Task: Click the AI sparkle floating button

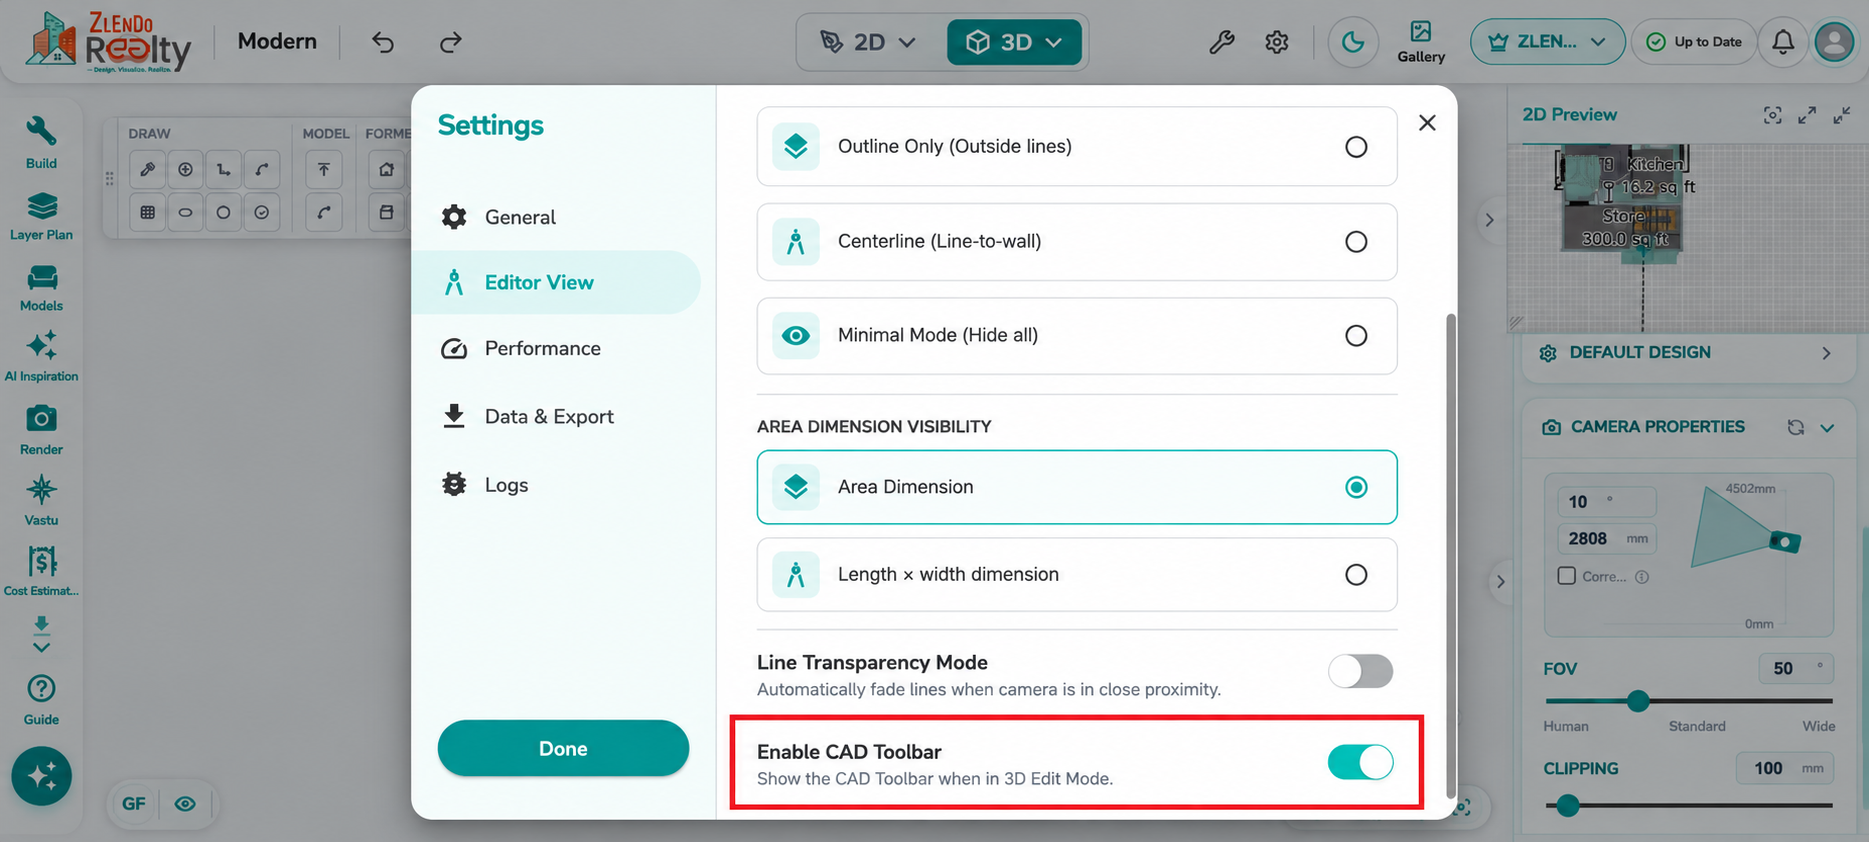Action: pos(41,776)
